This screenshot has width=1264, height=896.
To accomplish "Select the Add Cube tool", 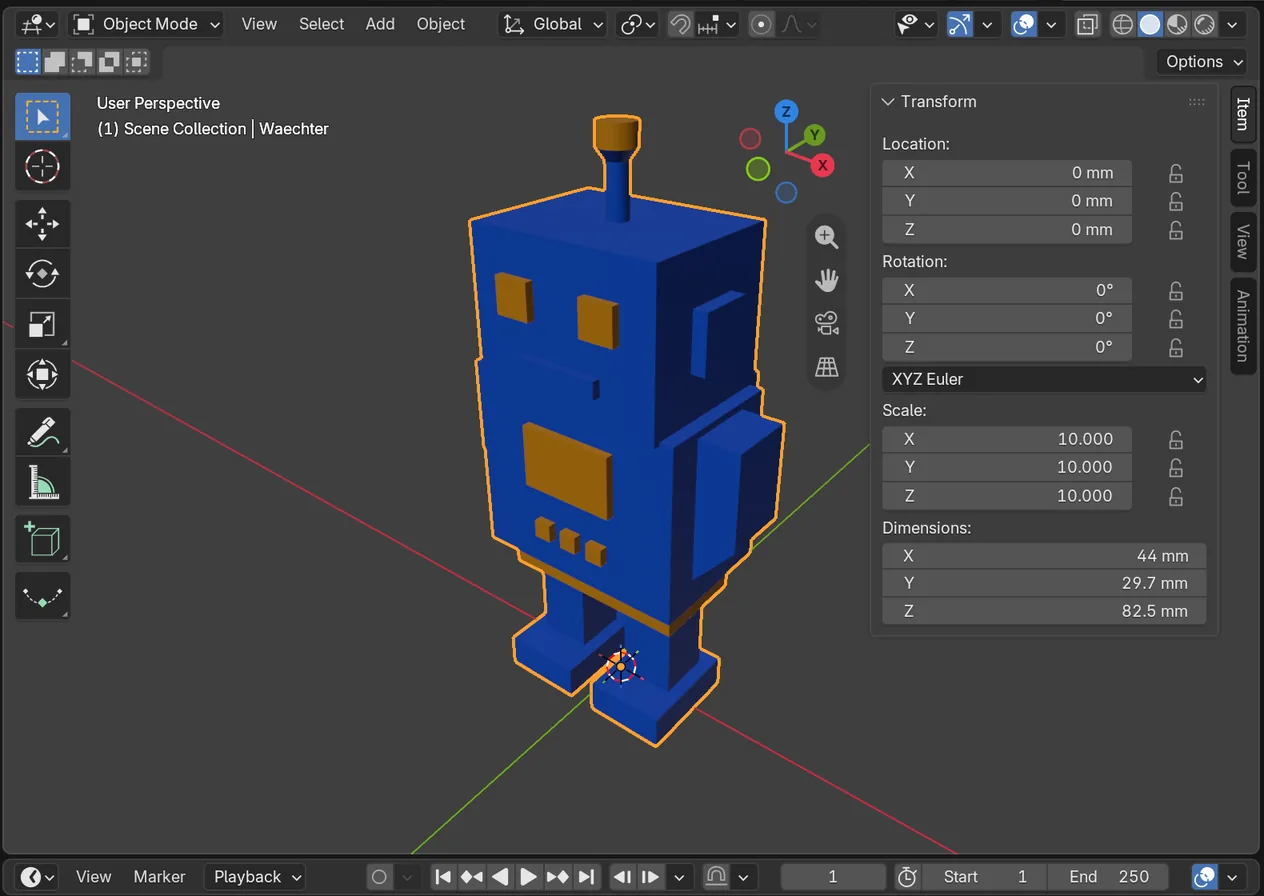I will (42, 540).
